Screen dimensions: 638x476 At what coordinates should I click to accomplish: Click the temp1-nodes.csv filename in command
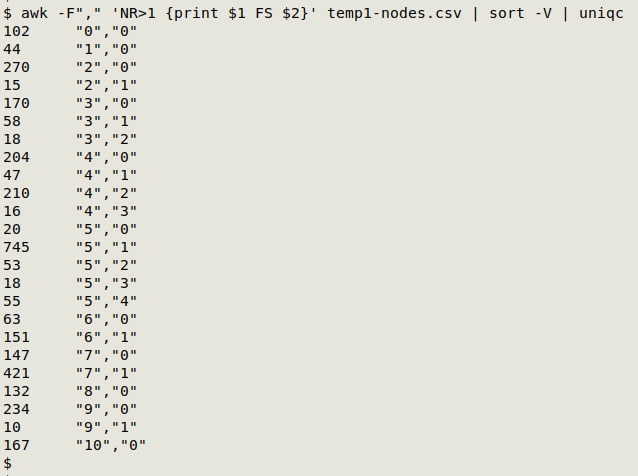pyautogui.click(x=394, y=13)
